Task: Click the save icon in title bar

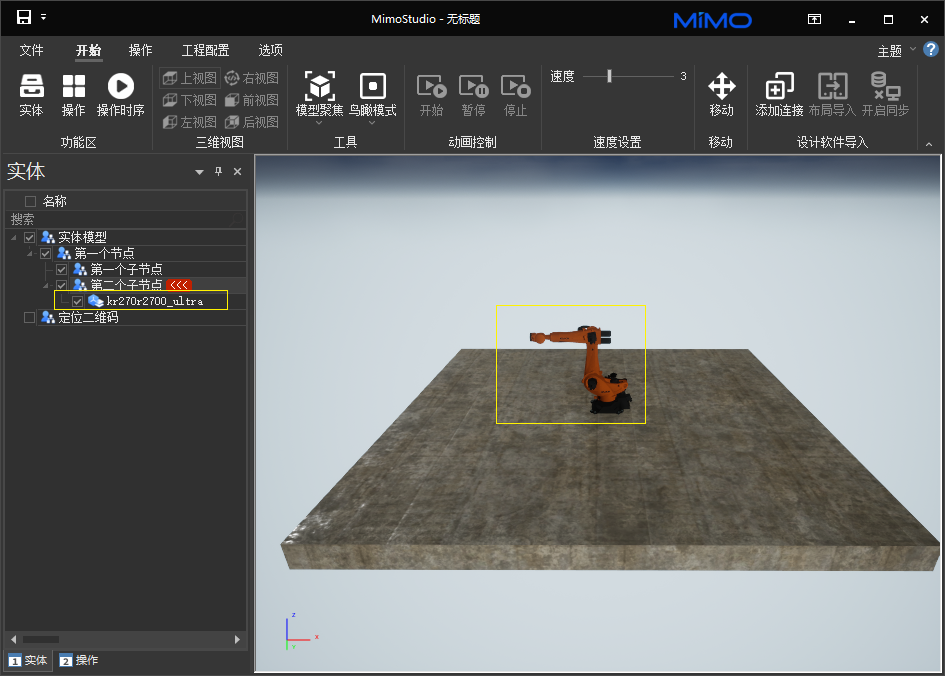Action: pos(24,18)
